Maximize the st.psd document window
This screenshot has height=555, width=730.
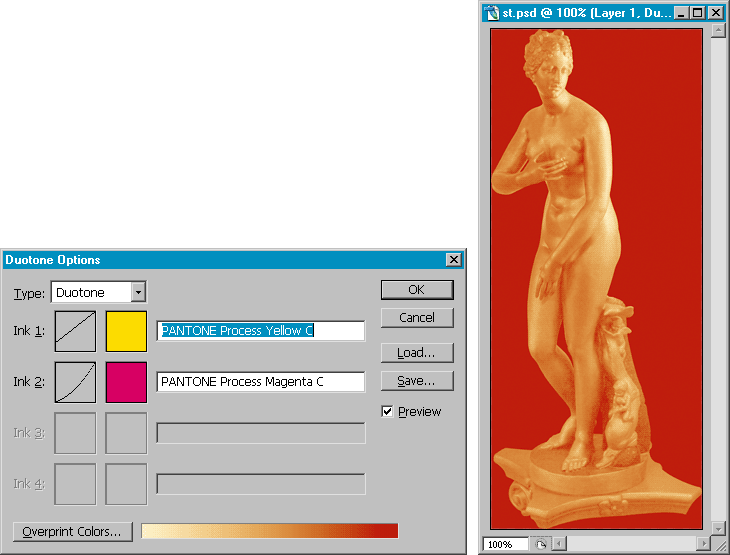click(x=697, y=13)
